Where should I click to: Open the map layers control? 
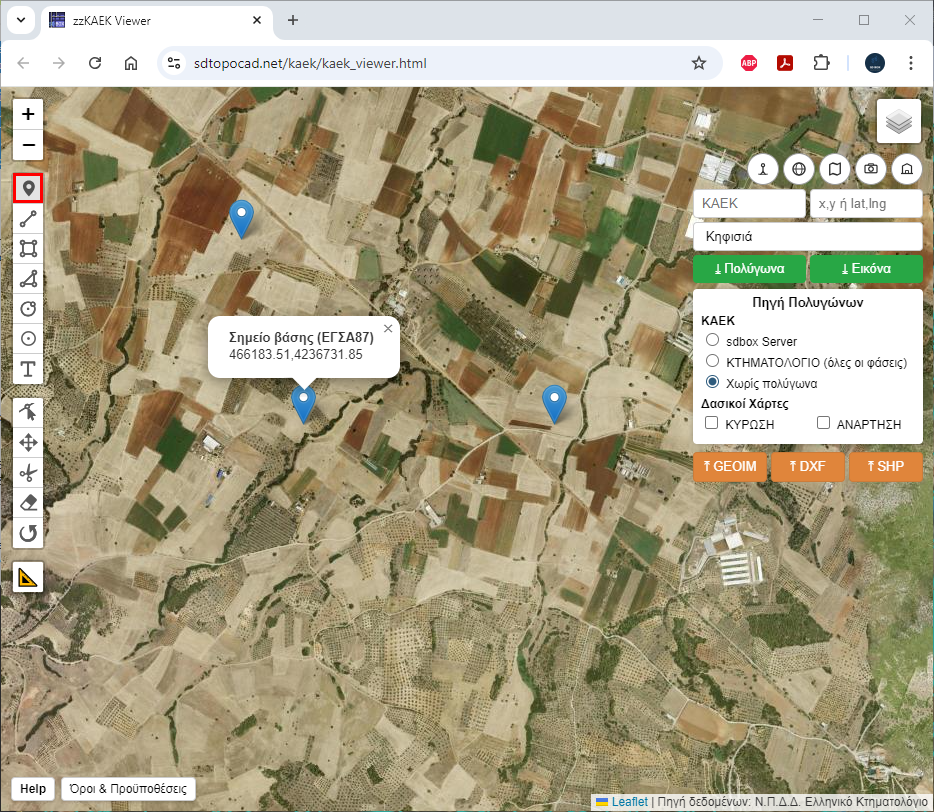point(898,122)
